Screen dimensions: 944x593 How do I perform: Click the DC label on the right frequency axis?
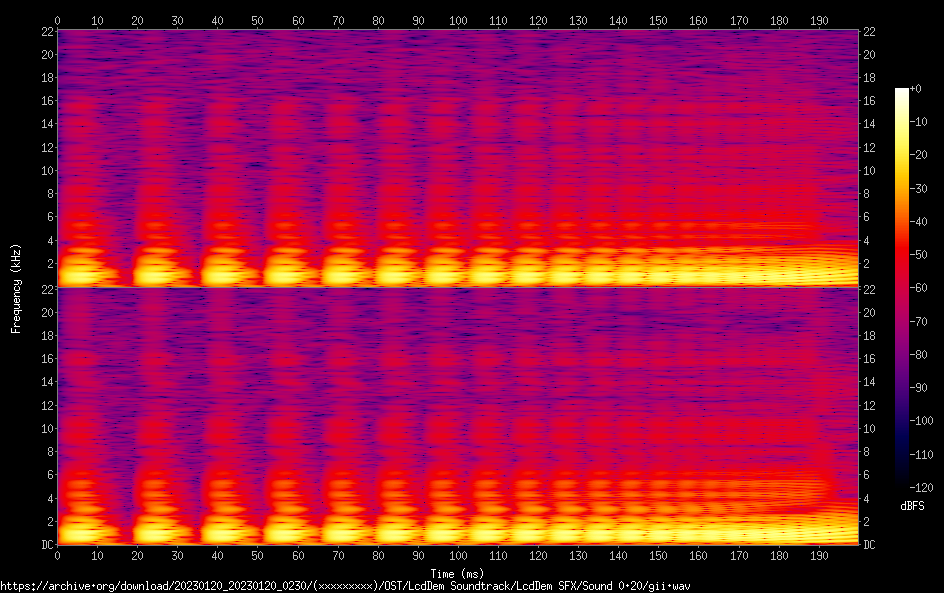point(870,545)
